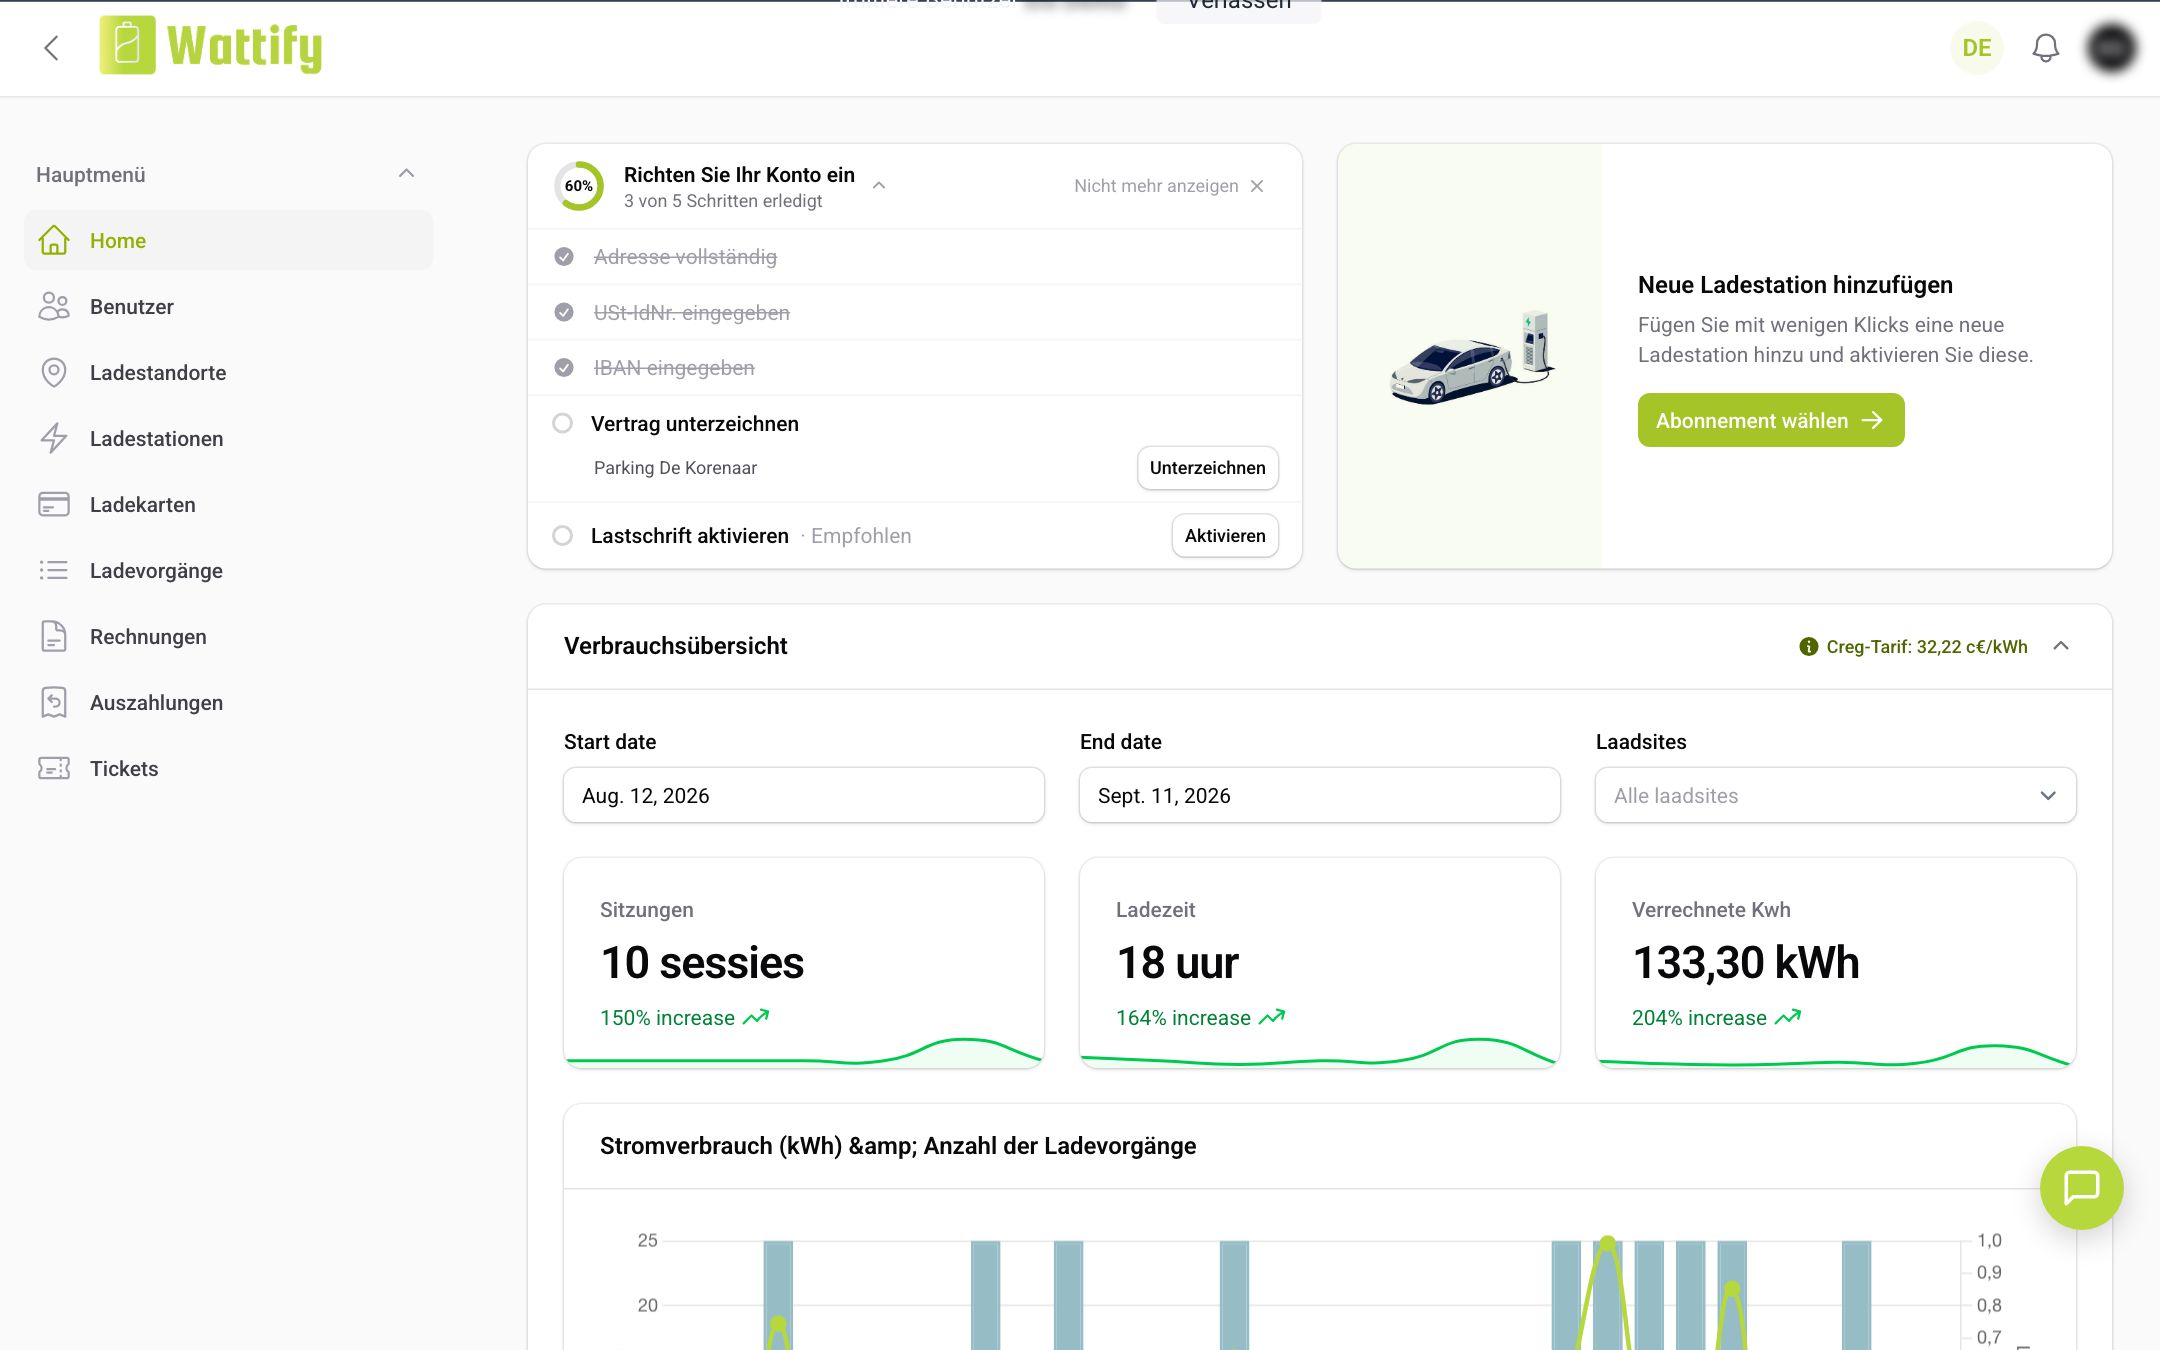Open the Alle laadsites dropdown
The image size is (2160, 1350).
(x=1835, y=795)
